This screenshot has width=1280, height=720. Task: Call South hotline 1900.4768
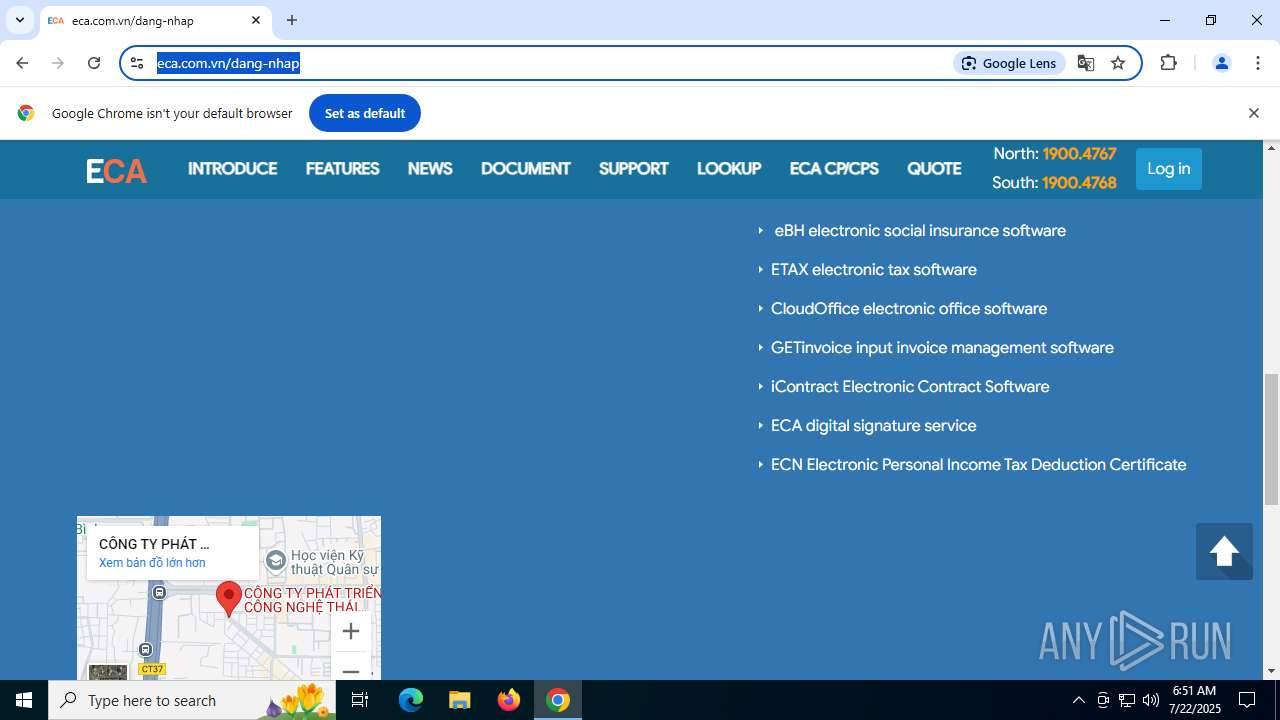(1079, 183)
